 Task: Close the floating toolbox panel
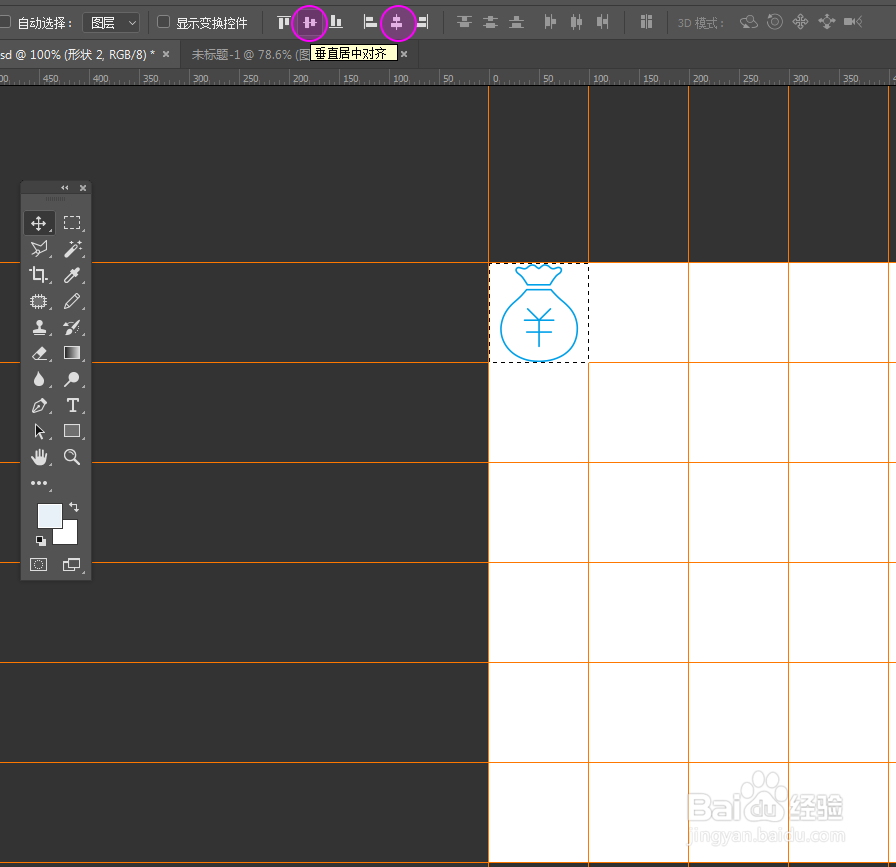[83, 187]
